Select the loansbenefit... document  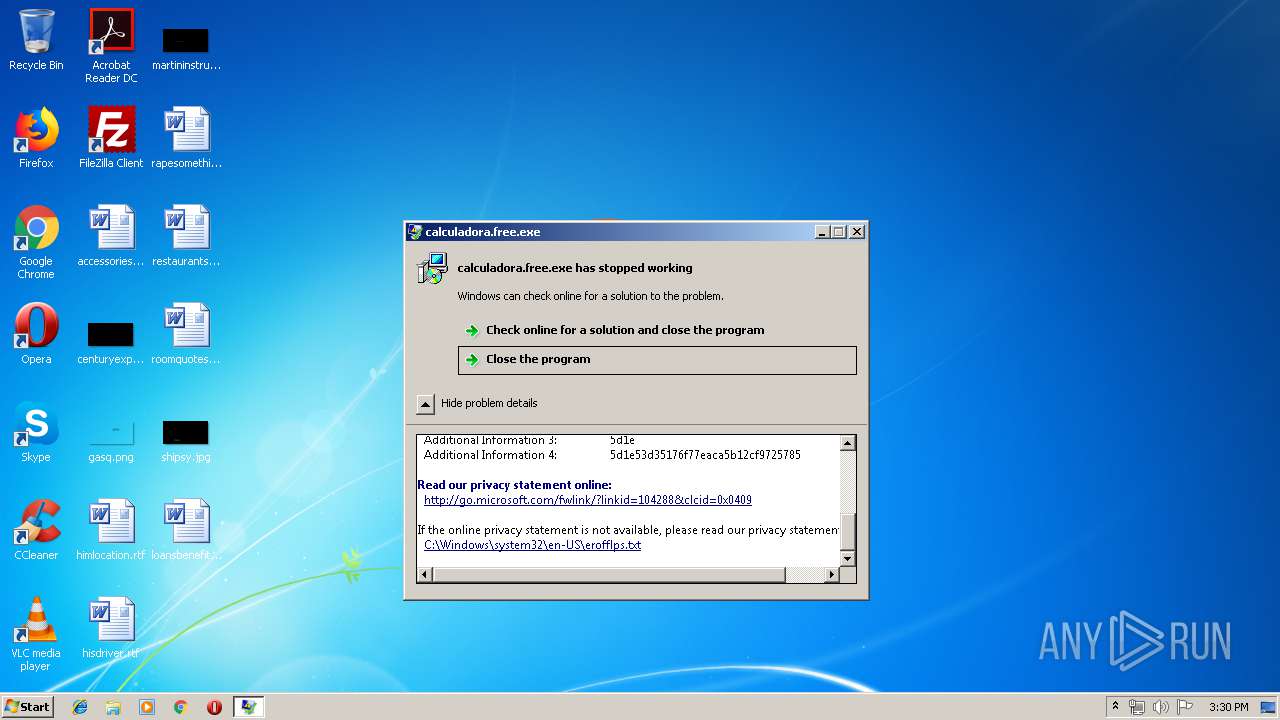pyautogui.click(x=186, y=530)
